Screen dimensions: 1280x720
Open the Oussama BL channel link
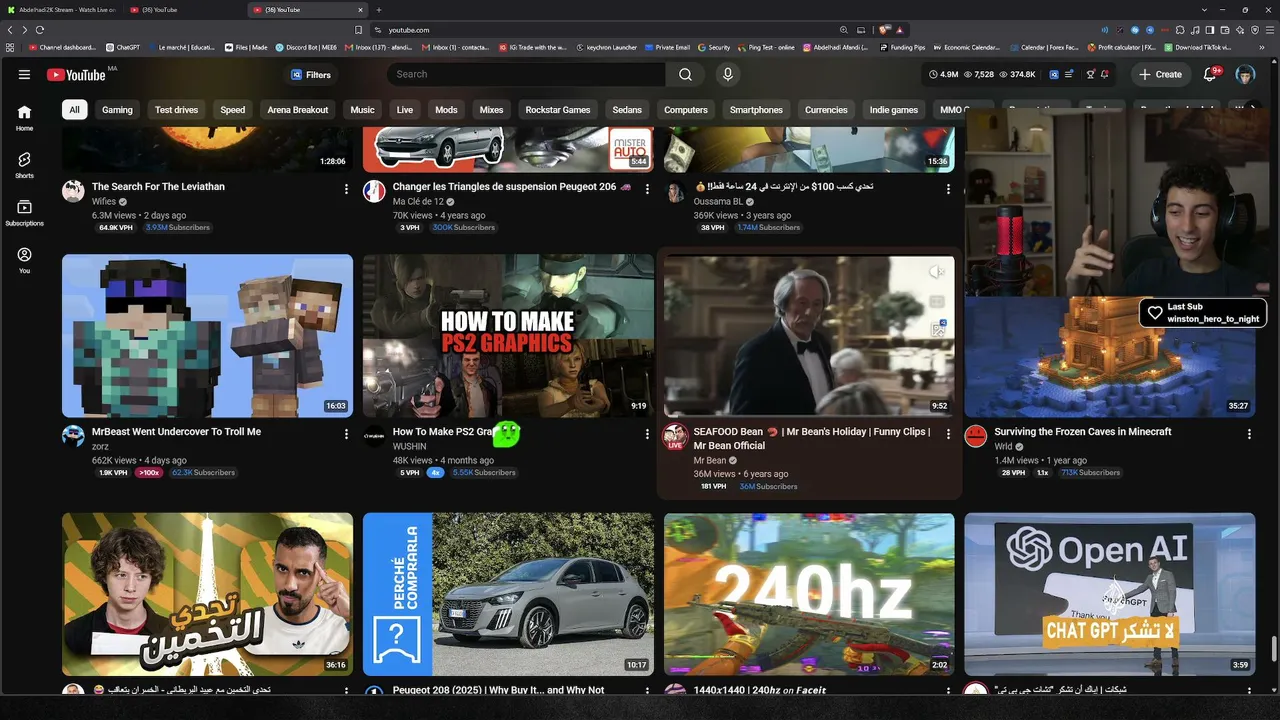[x=719, y=201]
